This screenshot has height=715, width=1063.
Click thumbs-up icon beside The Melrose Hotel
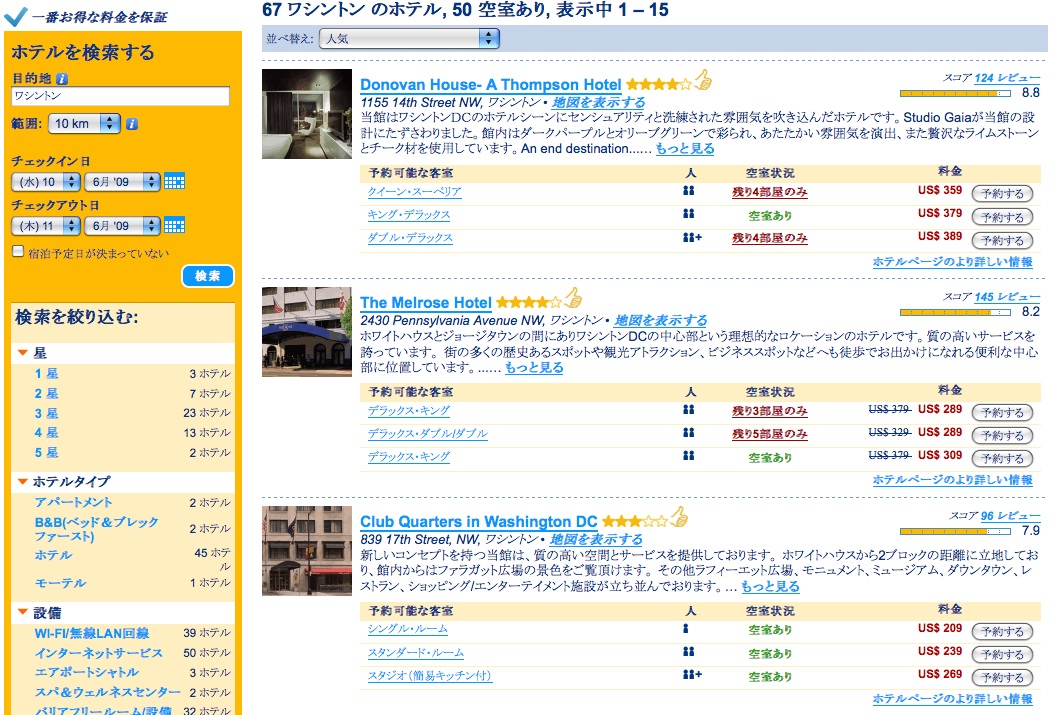point(572,298)
